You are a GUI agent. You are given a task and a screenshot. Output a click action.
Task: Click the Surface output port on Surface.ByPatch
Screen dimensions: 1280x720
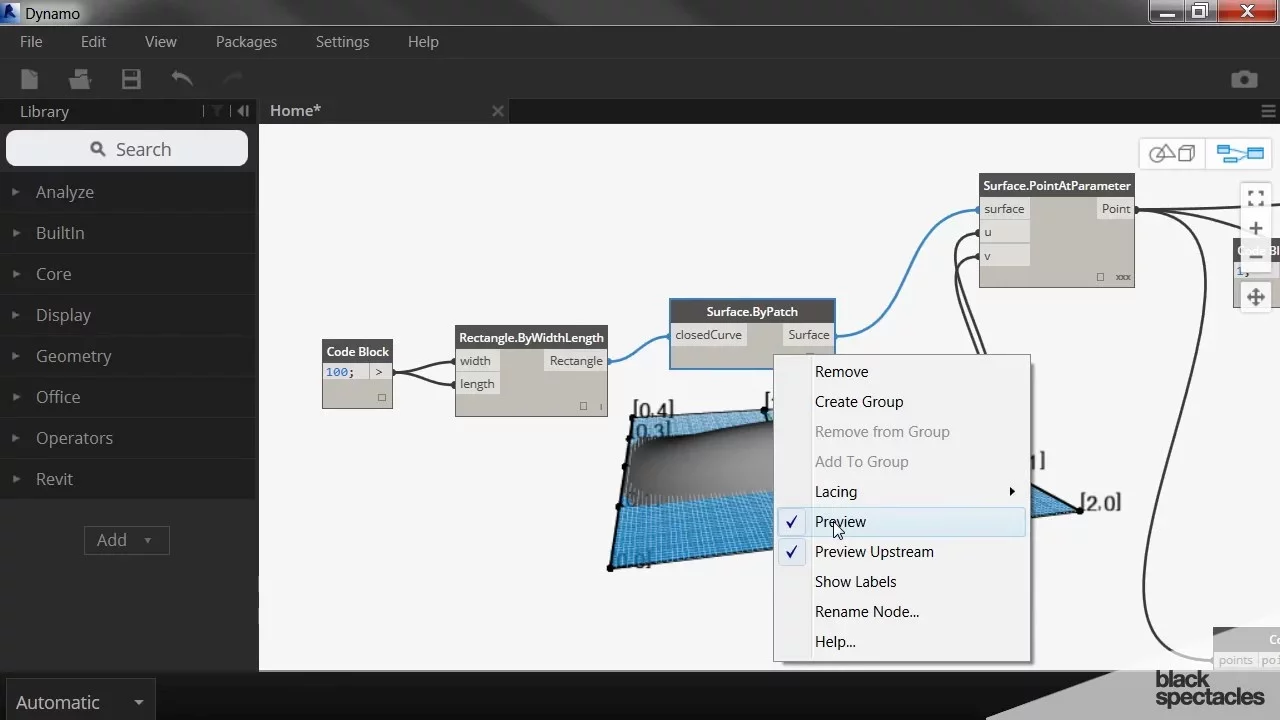(x=809, y=335)
